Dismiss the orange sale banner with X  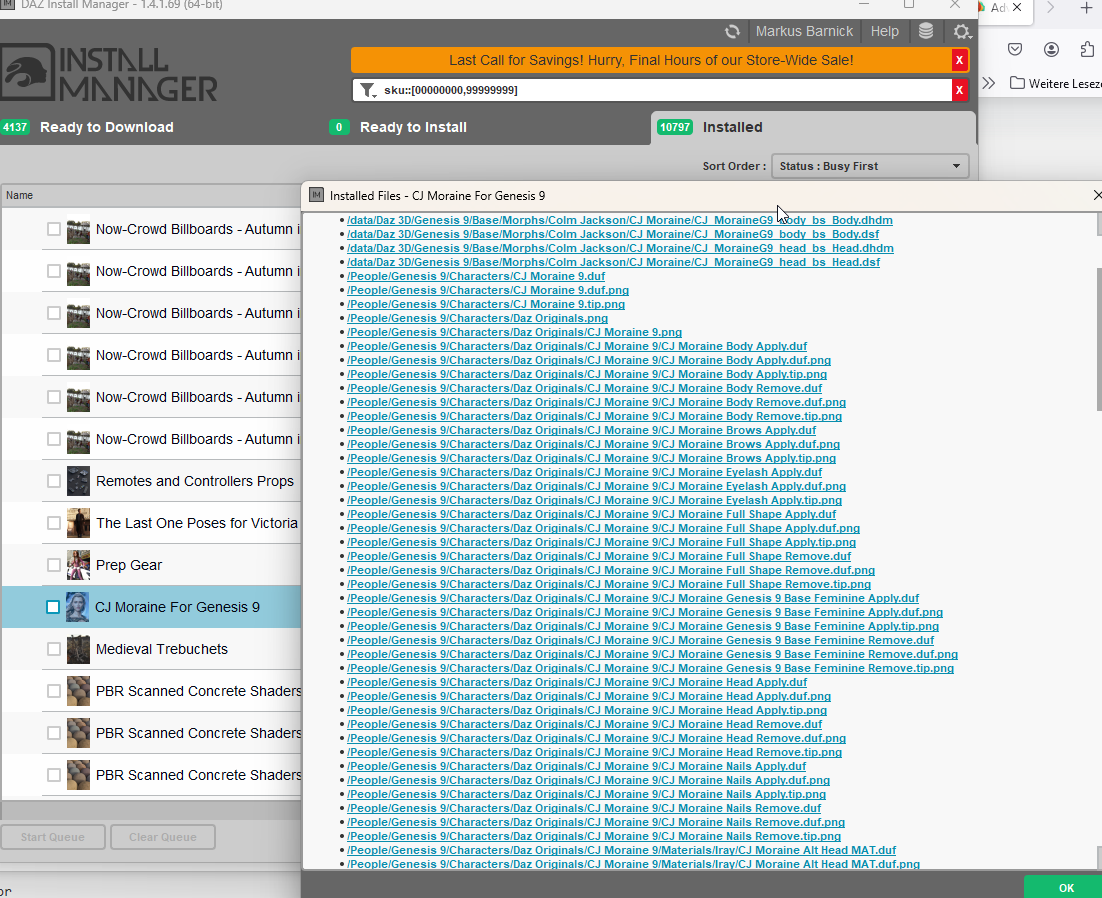pyautogui.click(x=959, y=60)
